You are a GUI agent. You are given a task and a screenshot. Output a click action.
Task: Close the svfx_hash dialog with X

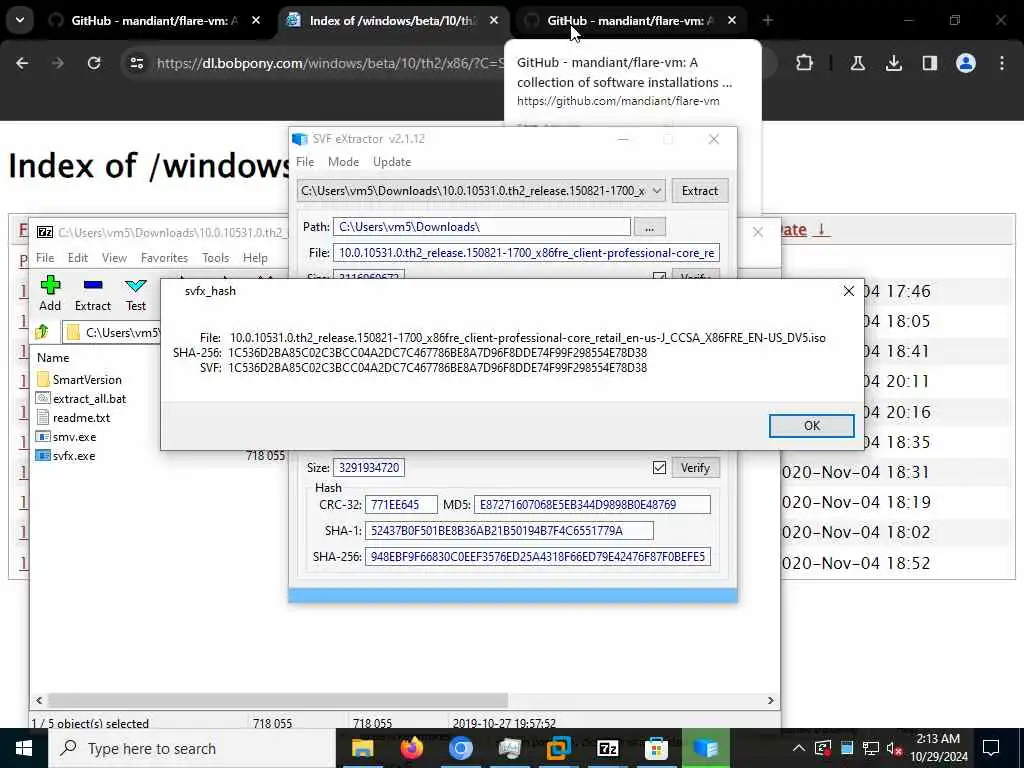click(848, 291)
